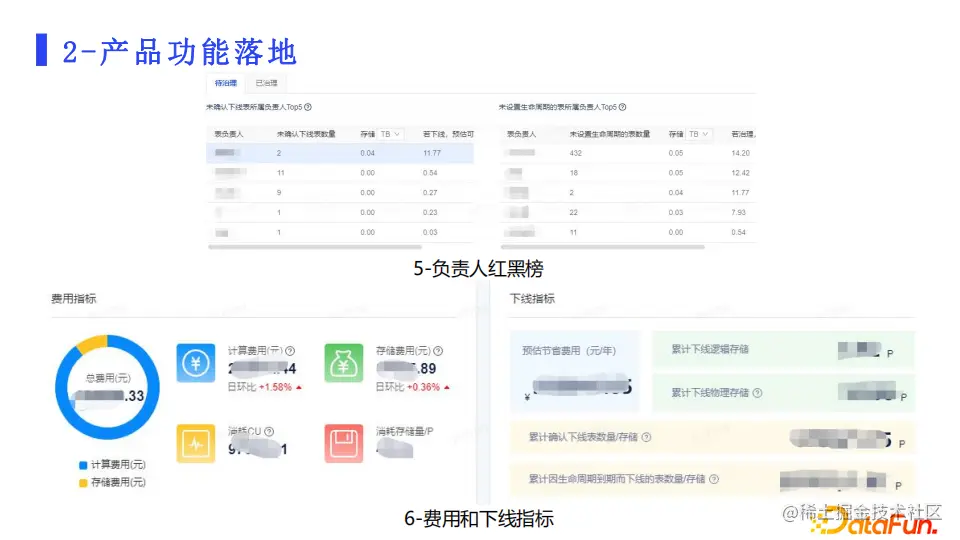The width and height of the screenshot is (960, 540).
Task: Click 下线指标 section title
Action: point(533,299)
